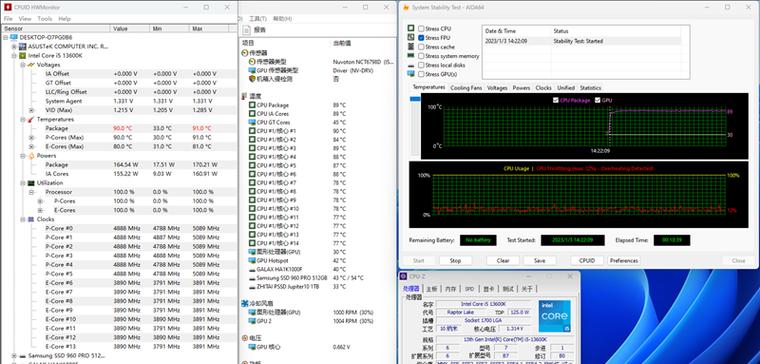Click the Voltages category icon
The width and height of the screenshot is (760, 364).
pyautogui.click(x=31, y=65)
